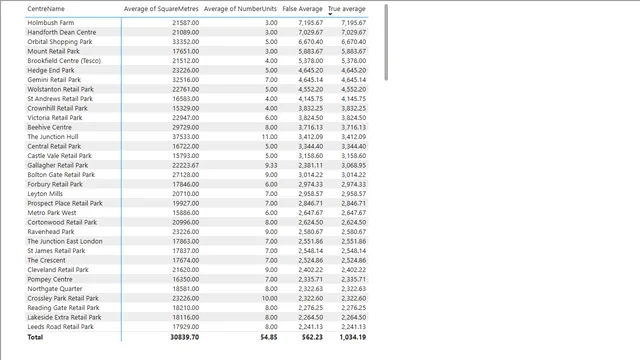Image resolution: width=640 pixels, height=360 pixels.
Task: Select the Reading Gate Retail Park cell
Action: click(63, 308)
